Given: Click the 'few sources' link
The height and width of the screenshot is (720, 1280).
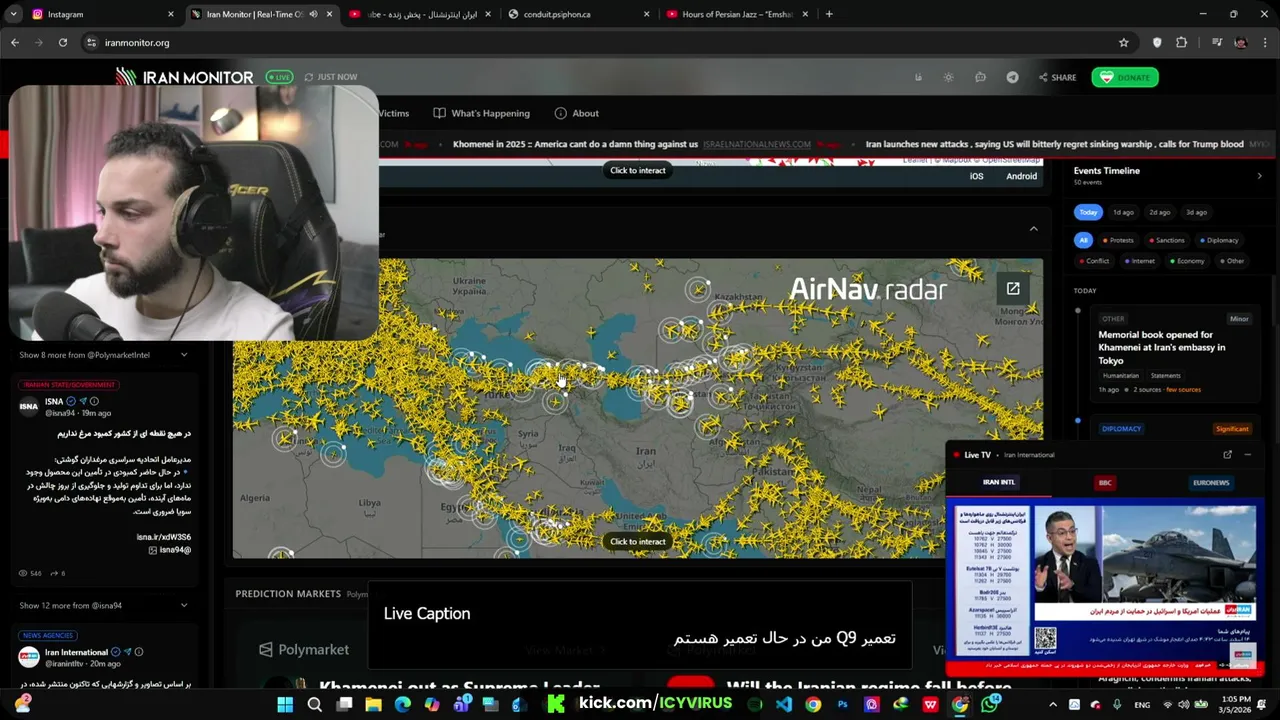Looking at the screenshot, I should point(1183,389).
